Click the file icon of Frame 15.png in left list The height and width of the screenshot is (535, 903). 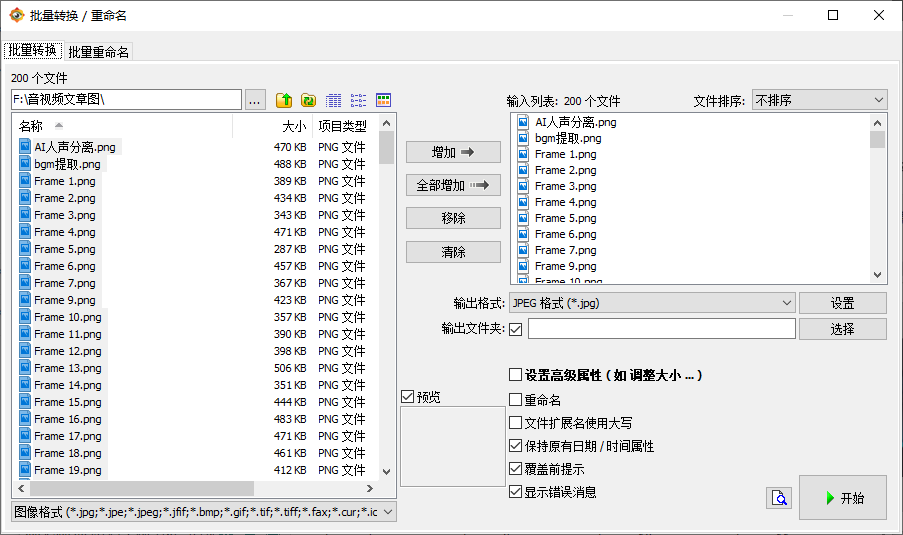pyautogui.click(x=25, y=402)
